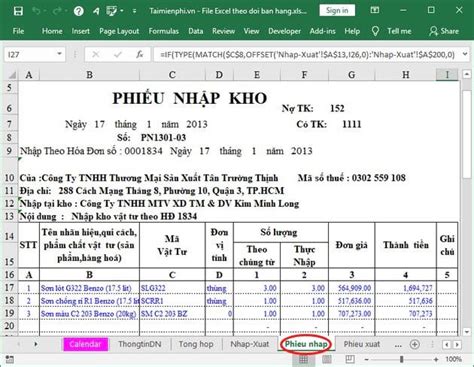Open the File menu
The image size is (474, 367).
[18, 31]
